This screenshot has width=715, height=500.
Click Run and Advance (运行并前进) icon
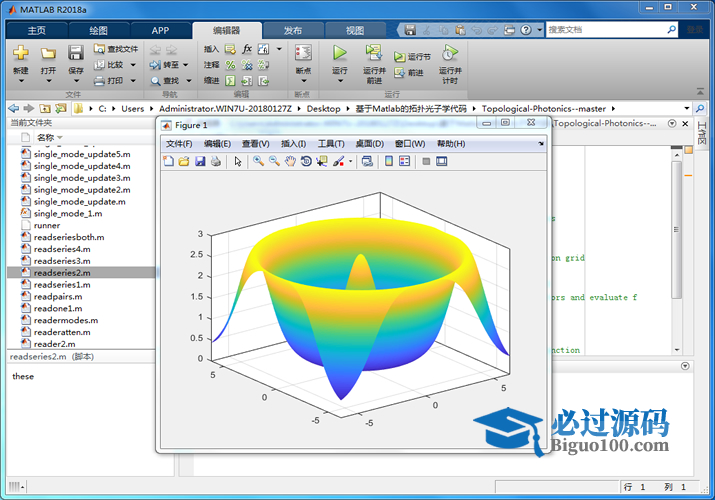point(374,53)
